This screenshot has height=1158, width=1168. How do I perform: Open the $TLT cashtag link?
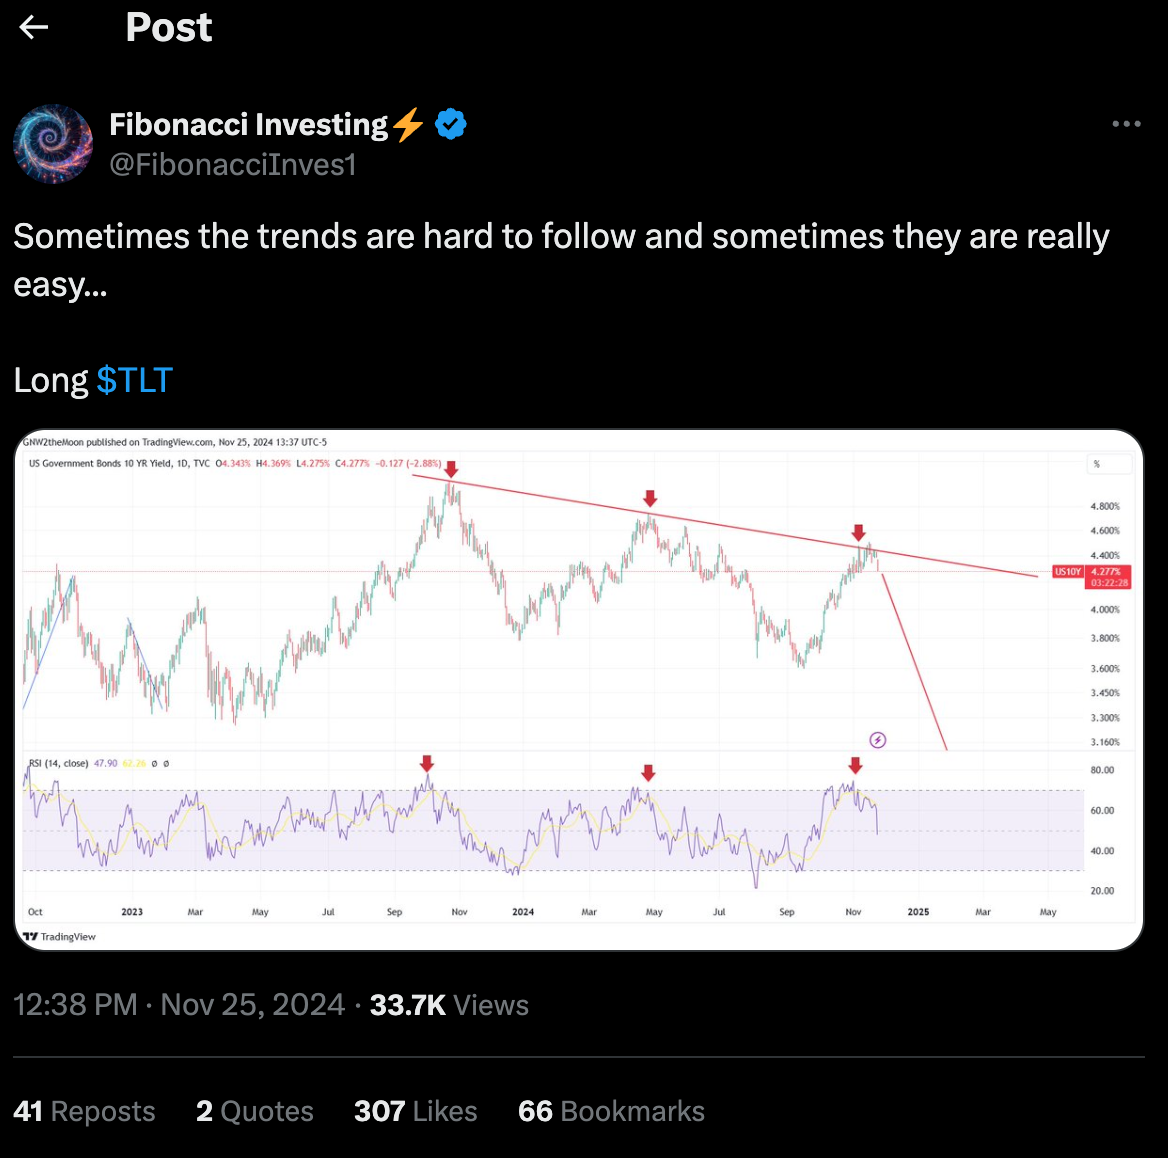click(x=135, y=380)
